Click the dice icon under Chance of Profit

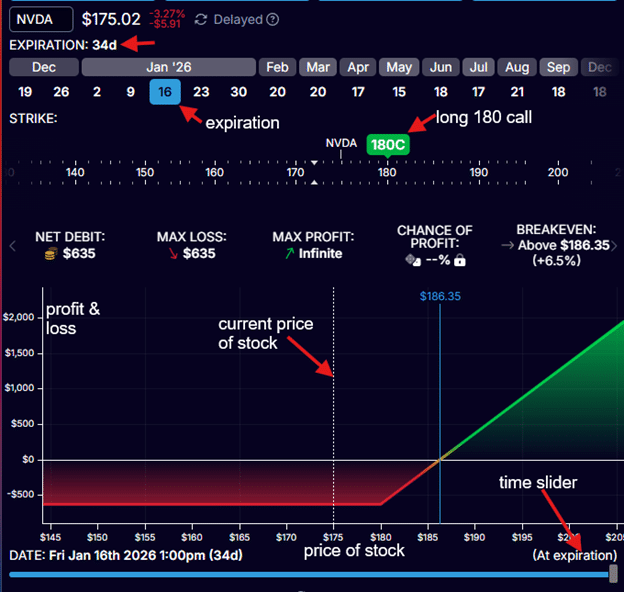[413, 260]
